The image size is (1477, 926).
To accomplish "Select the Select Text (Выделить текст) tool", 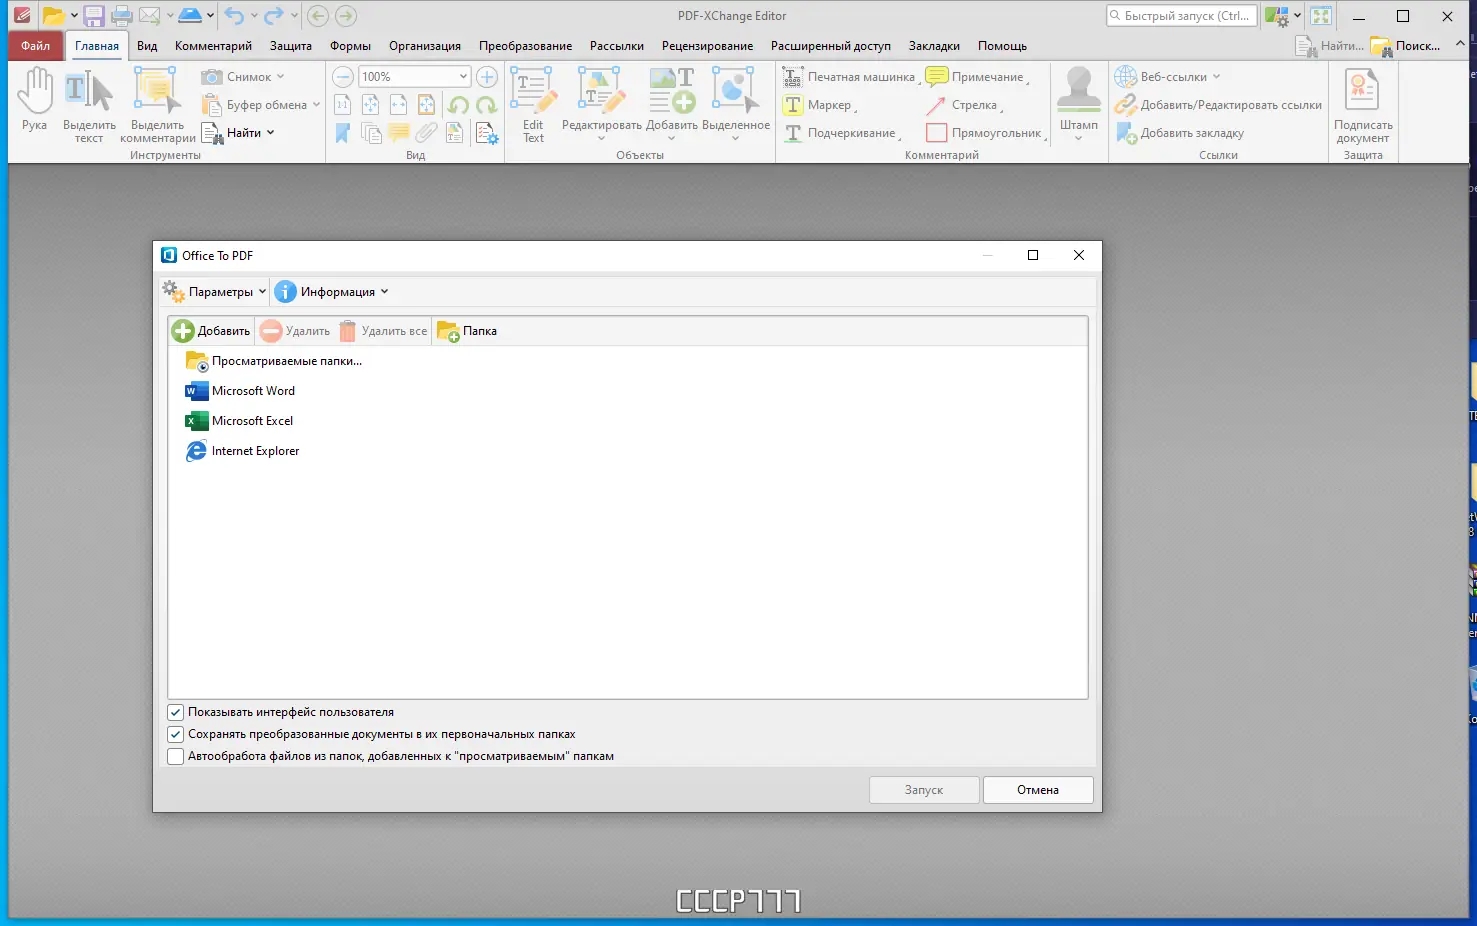I will tap(89, 106).
